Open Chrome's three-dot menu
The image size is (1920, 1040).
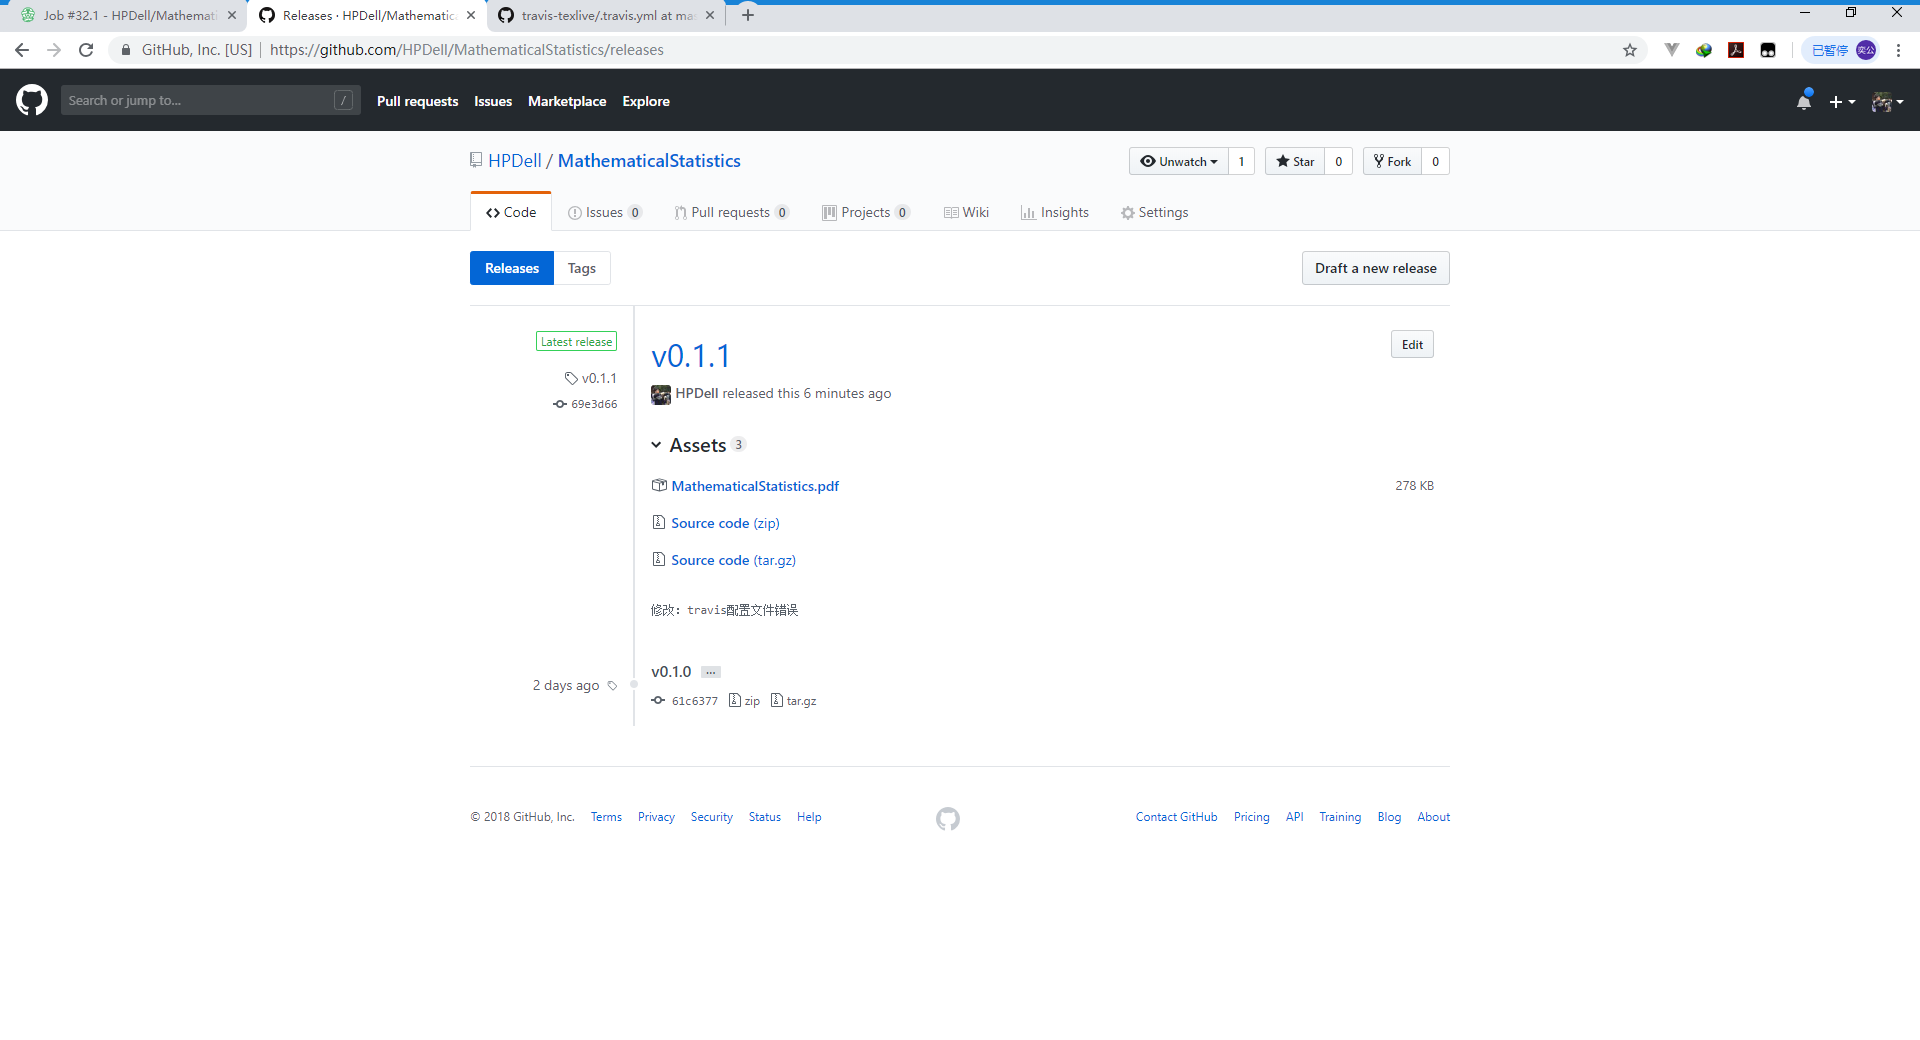pyautogui.click(x=1898, y=50)
